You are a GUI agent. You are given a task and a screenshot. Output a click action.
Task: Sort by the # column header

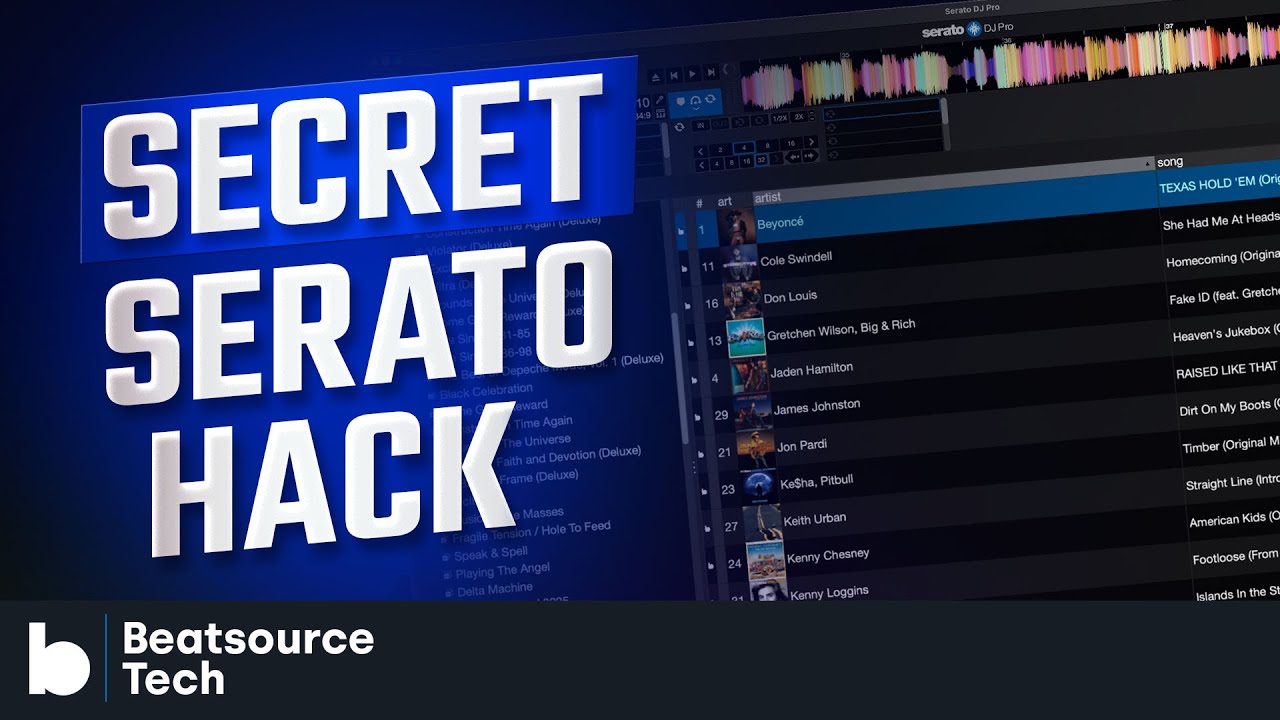pos(699,201)
